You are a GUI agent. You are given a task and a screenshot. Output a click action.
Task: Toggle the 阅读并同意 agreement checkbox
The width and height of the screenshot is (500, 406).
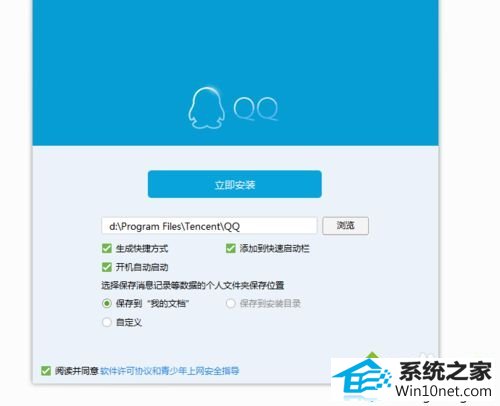46,371
